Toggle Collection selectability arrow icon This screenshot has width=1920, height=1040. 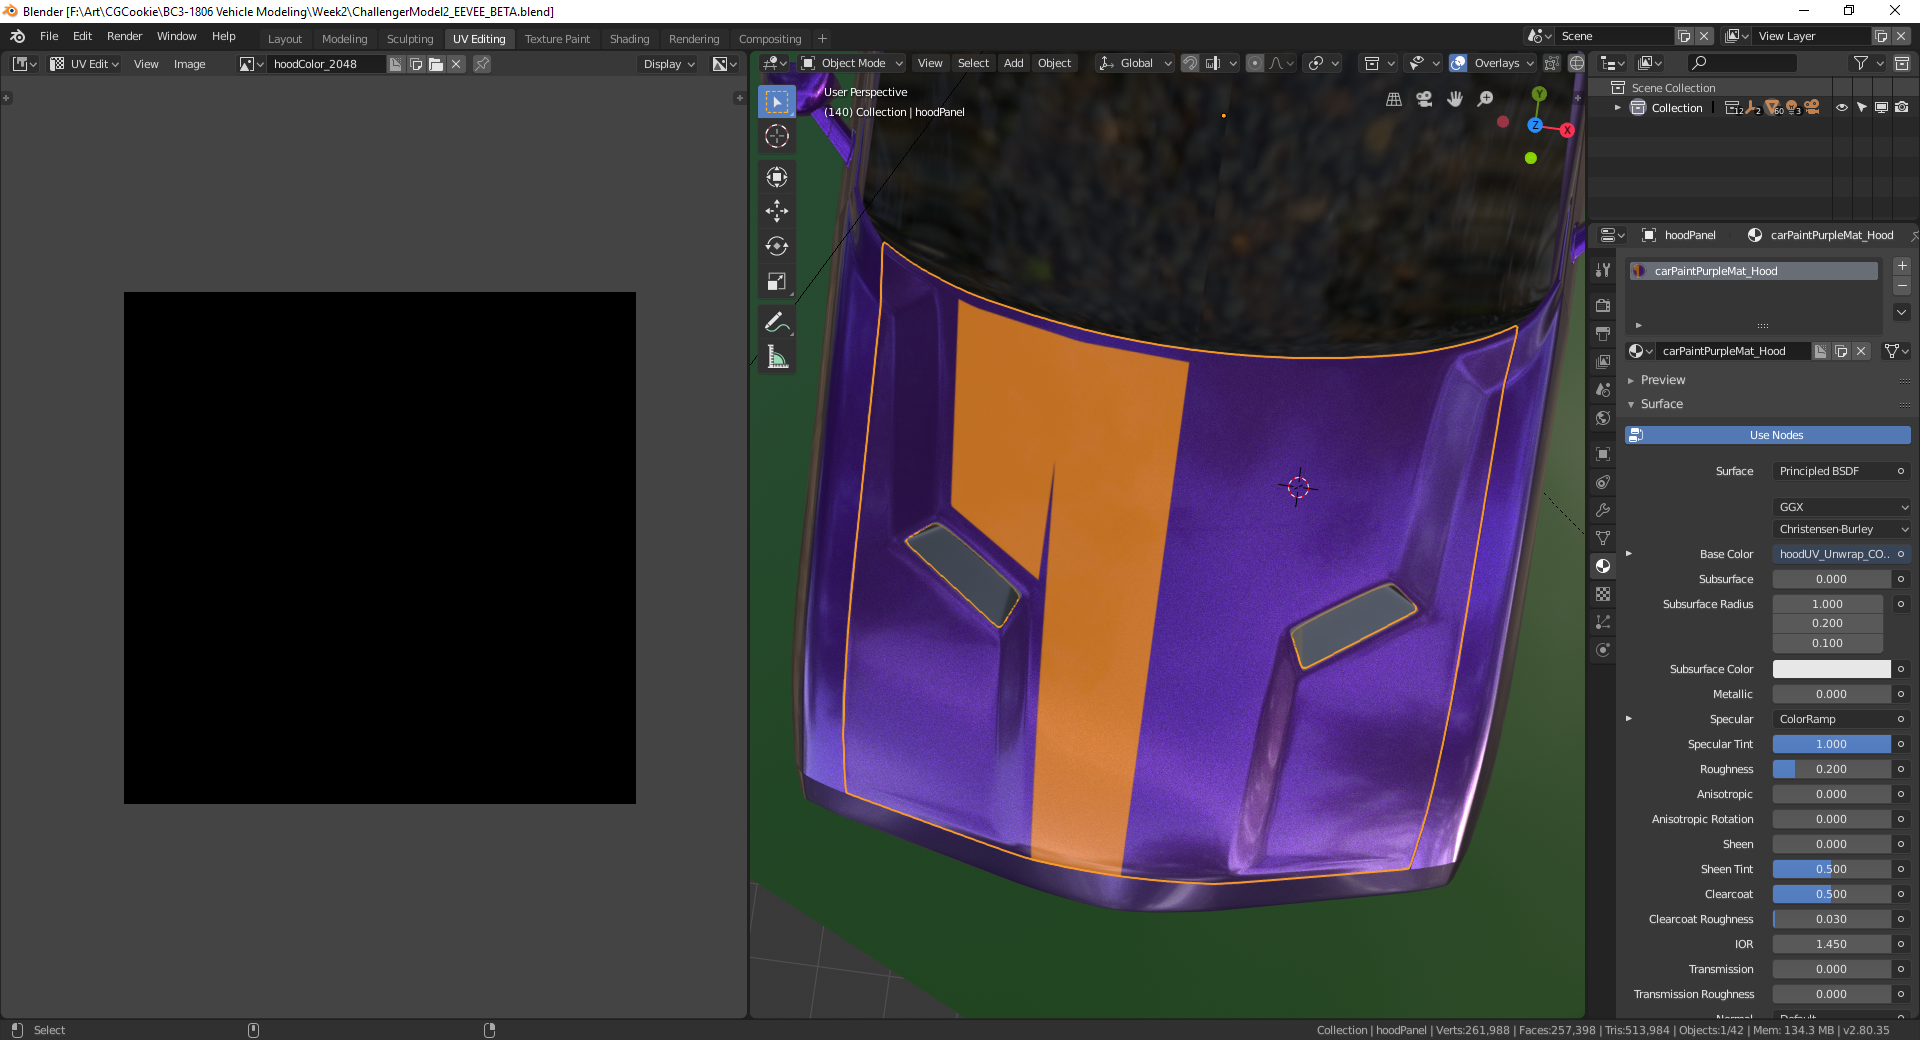pos(1862,108)
